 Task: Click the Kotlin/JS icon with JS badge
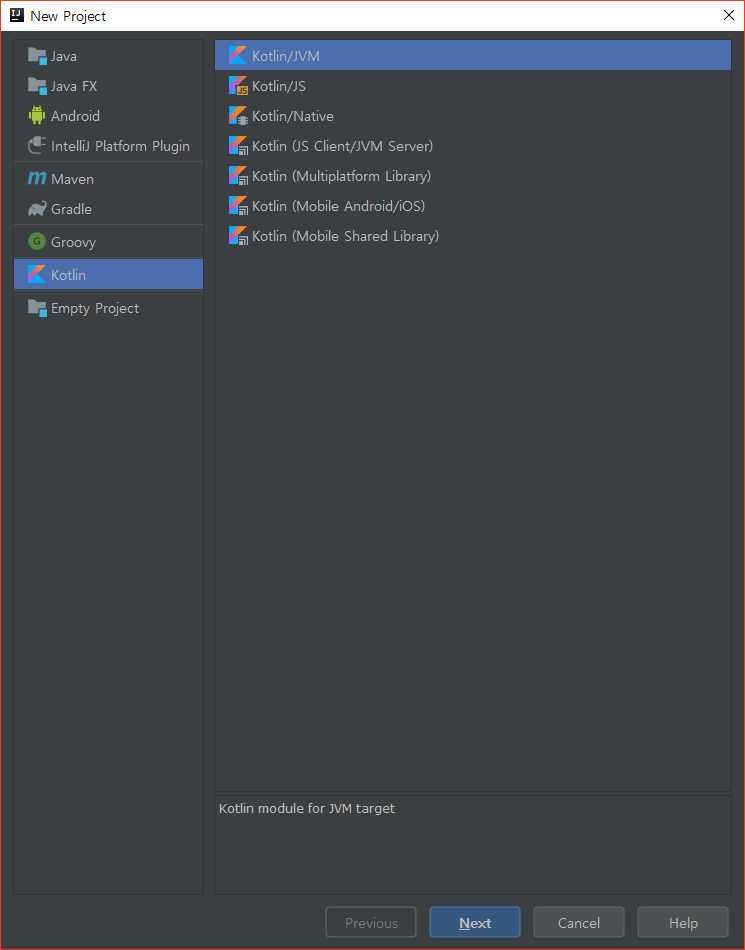coord(238,85)
